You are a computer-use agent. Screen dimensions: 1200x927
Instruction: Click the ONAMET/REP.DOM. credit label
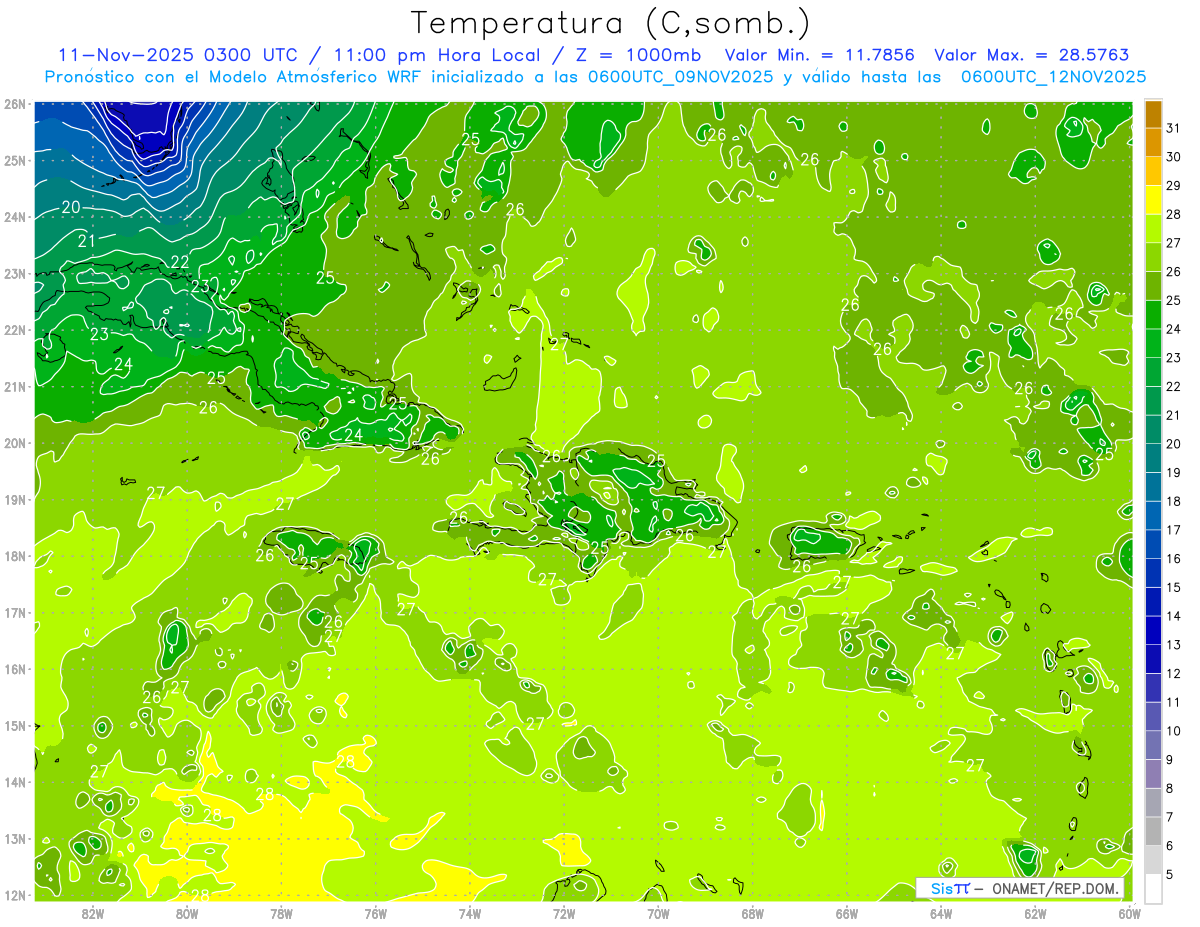(1056, 888)
